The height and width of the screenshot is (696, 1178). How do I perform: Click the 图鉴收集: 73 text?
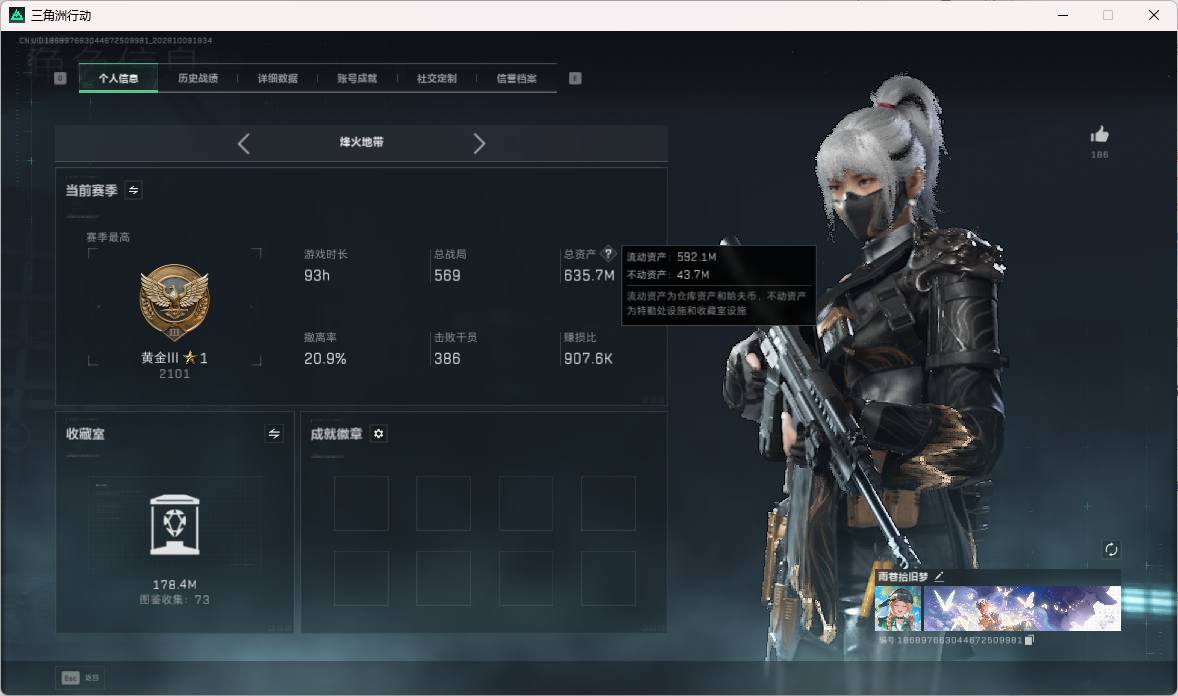pyautogui.click(x=174, y=600)
